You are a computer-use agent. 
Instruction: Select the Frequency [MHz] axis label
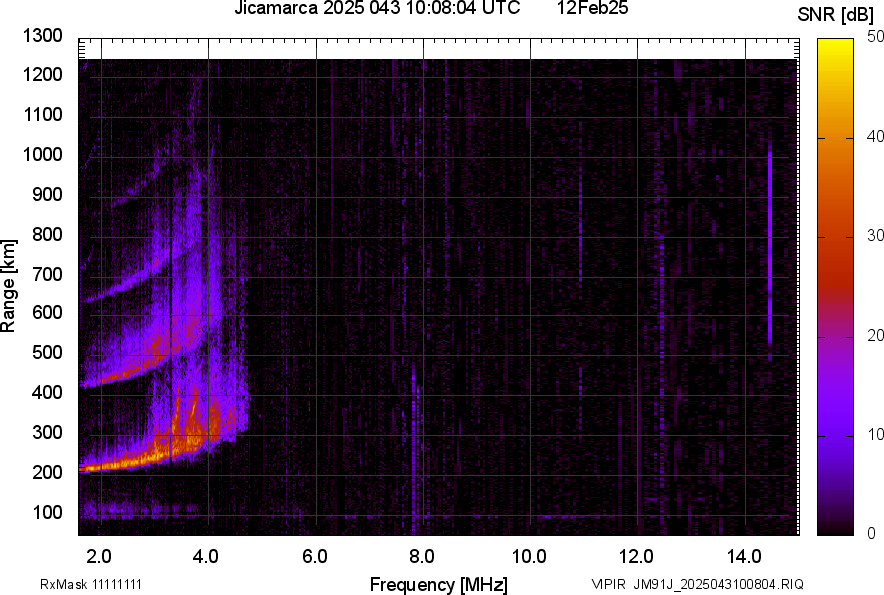point(438,584)
